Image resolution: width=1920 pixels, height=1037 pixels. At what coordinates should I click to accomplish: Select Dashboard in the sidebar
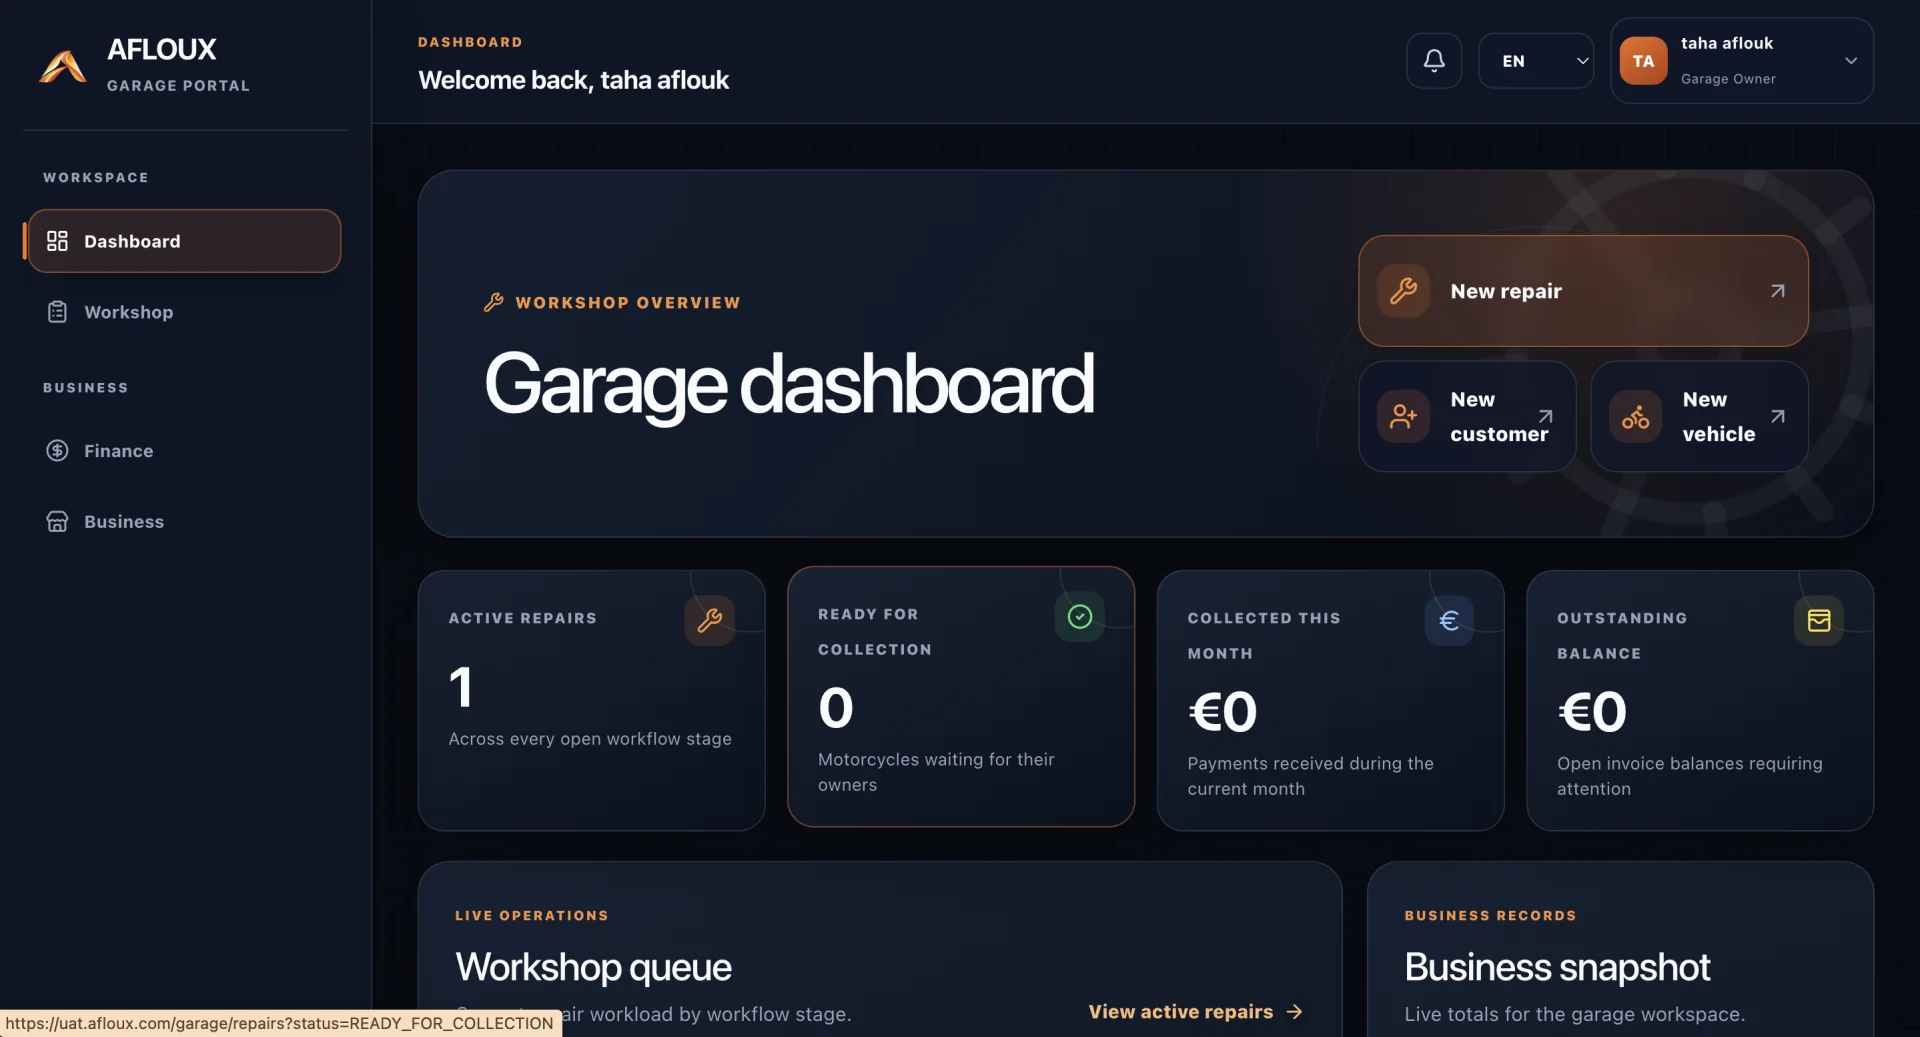[x=185, y=241]
